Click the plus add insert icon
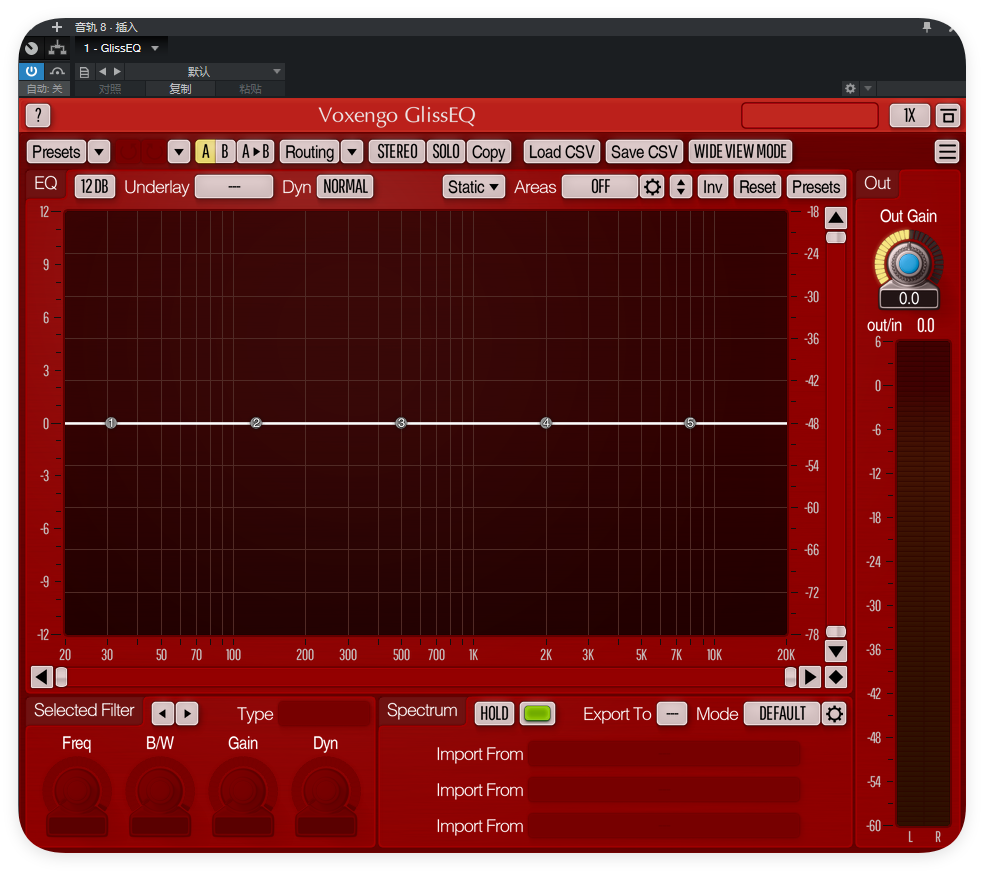The width and height of the screenshot is (984, 871). 57,27
